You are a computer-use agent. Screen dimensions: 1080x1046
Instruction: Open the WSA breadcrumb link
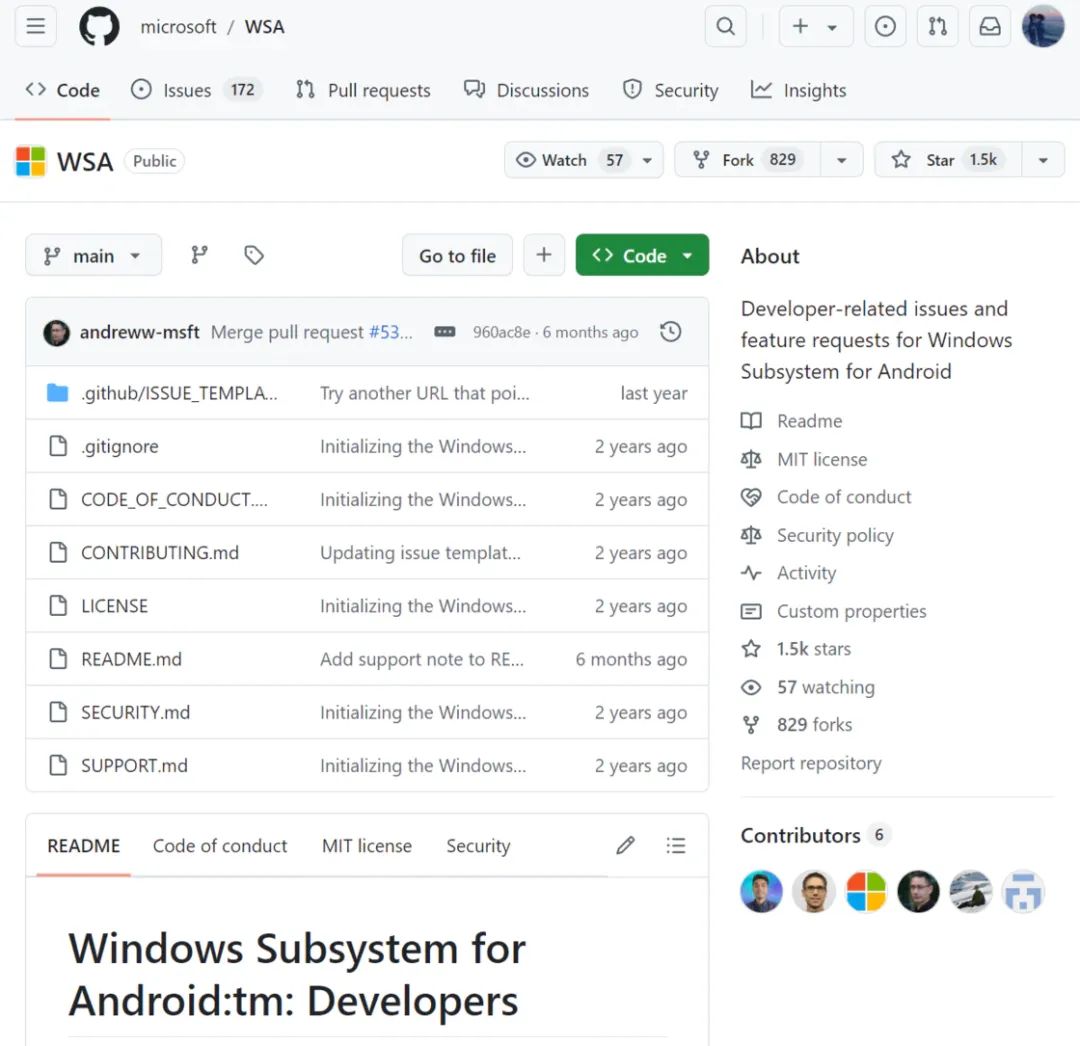pos(264,26)
